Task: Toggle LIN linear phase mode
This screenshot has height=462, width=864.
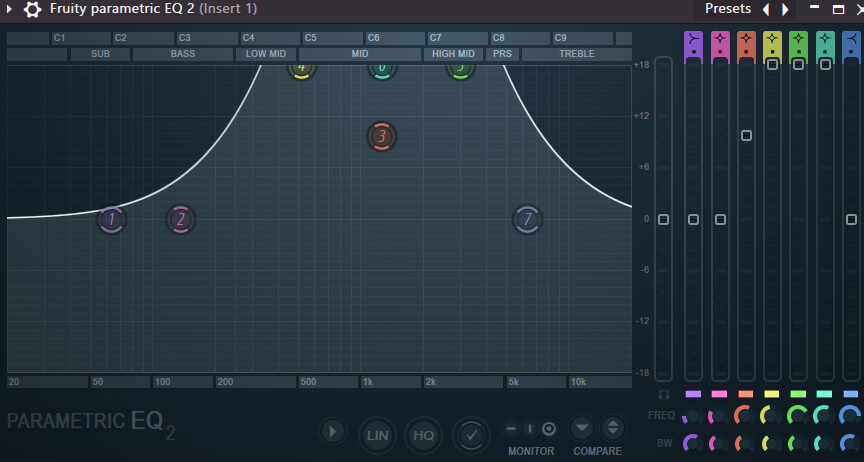Action: (377, 436)
